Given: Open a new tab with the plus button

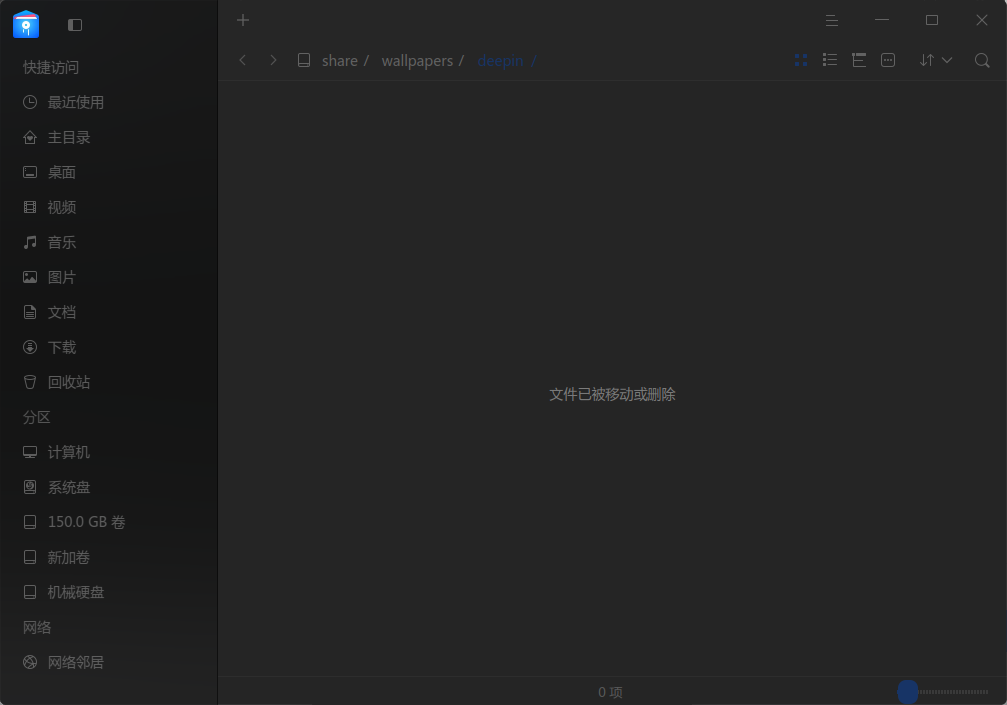Looking at the screenshot, I should [243, 21].
